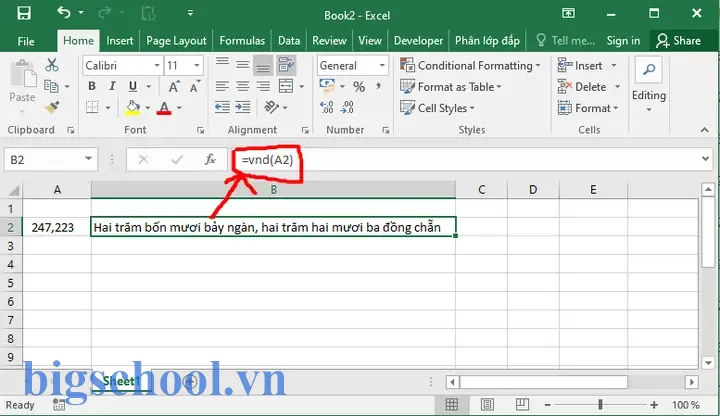
Task: Open Ribbon Display Options icon
Action: [568, 13]
